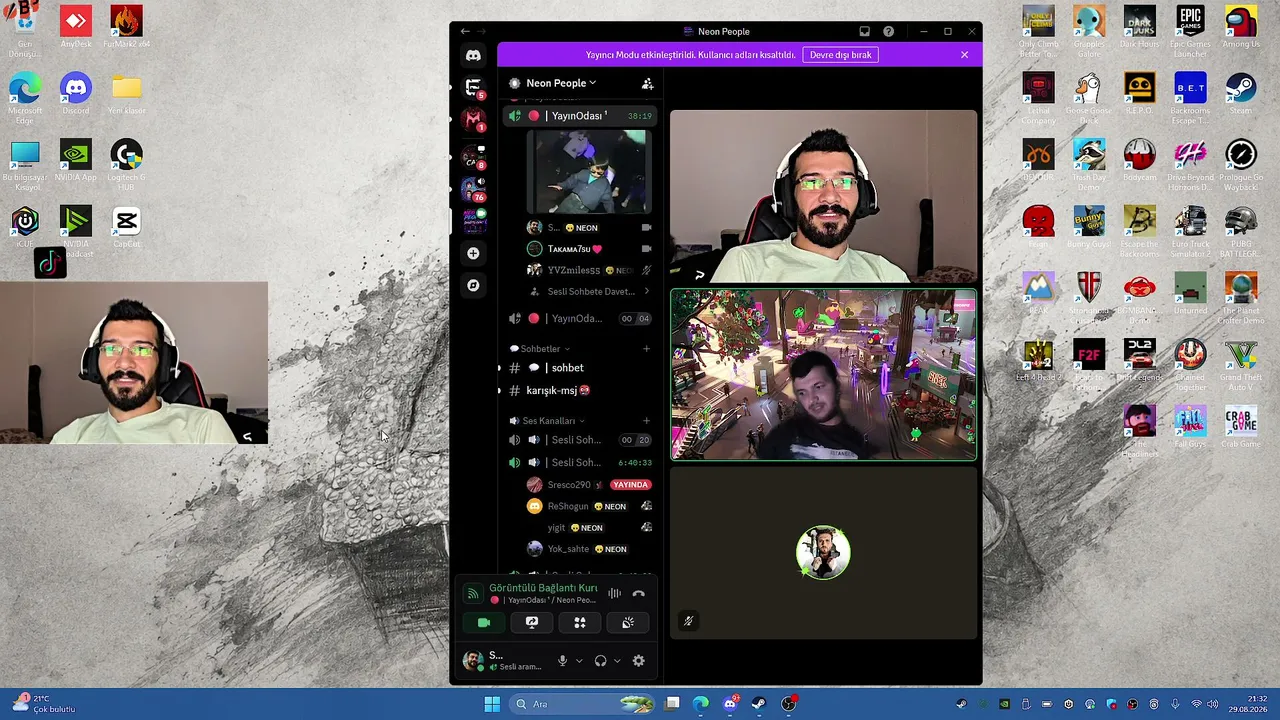Launch Steam from the desktop
1280x720 pixels.
(x=1240, y=92)
